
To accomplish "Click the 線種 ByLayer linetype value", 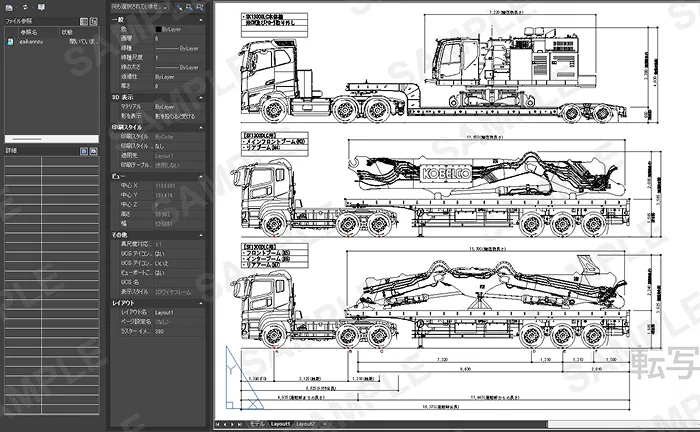I will (x=179, y=48).
